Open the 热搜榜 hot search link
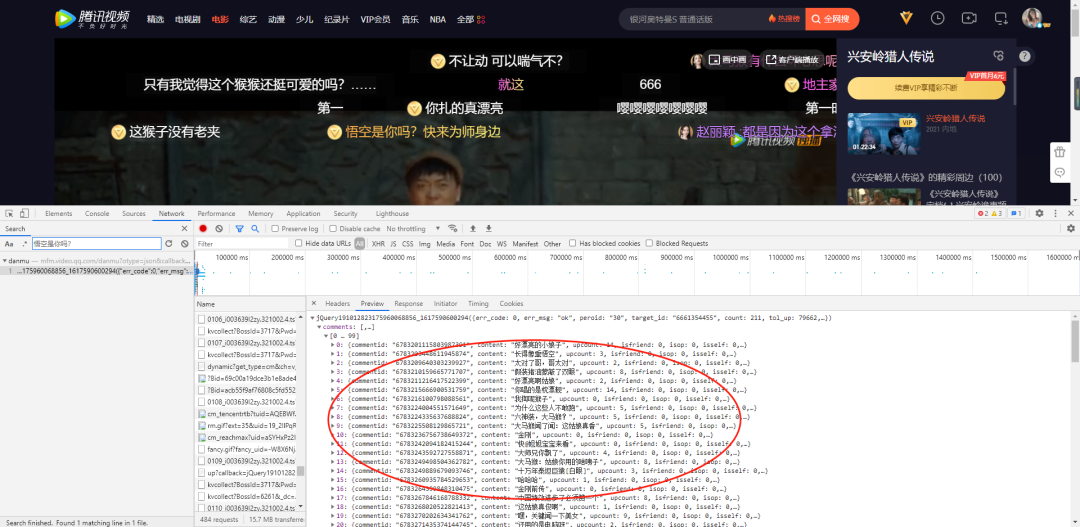1080x527 pixels. pyautogui.click(x=784, y=19)
